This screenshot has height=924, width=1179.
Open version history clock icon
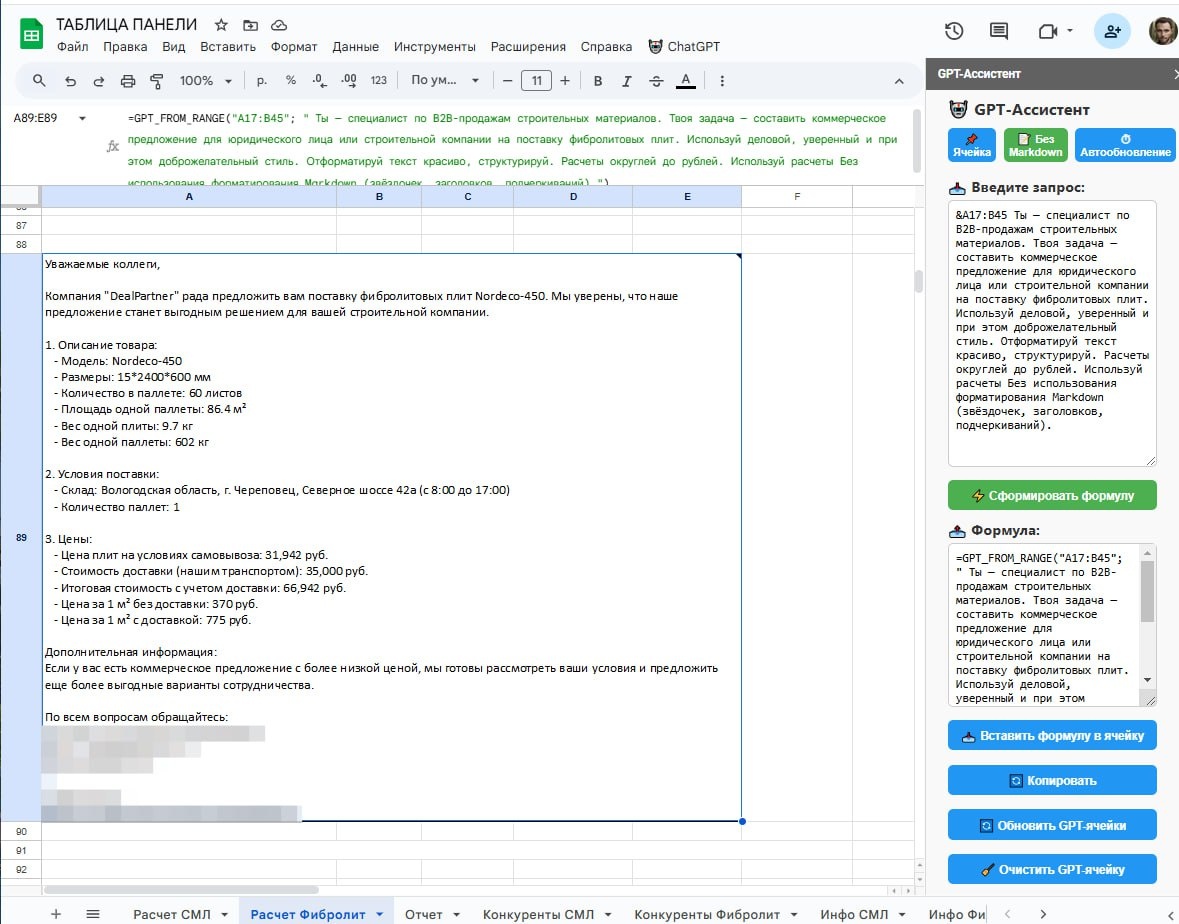[953, 31]
